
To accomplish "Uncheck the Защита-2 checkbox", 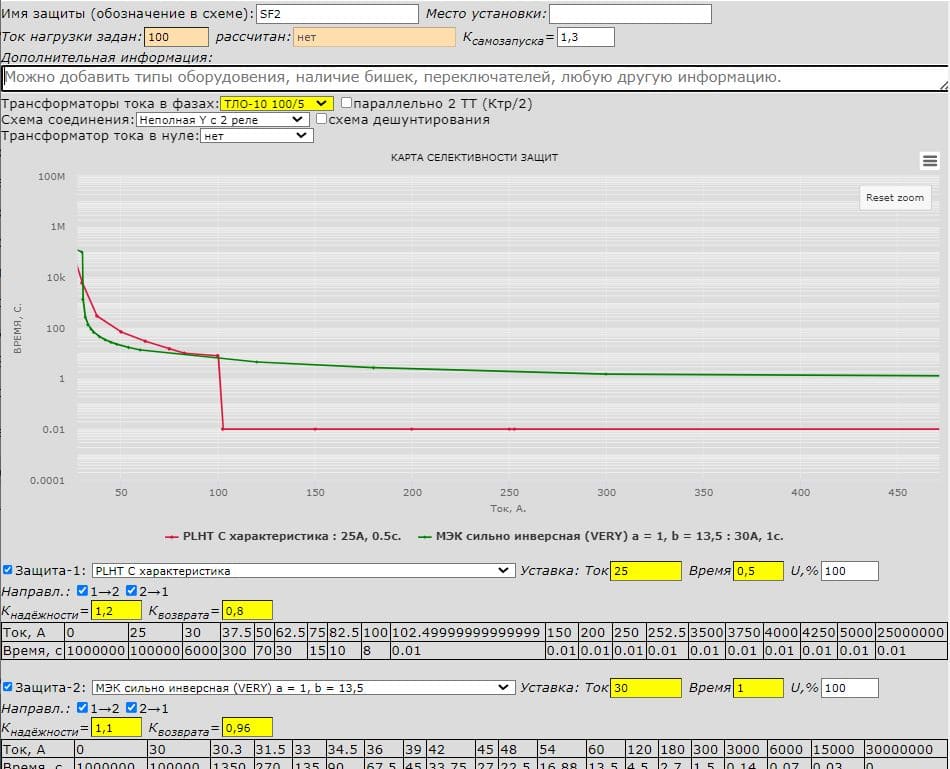I will (9, 688).
